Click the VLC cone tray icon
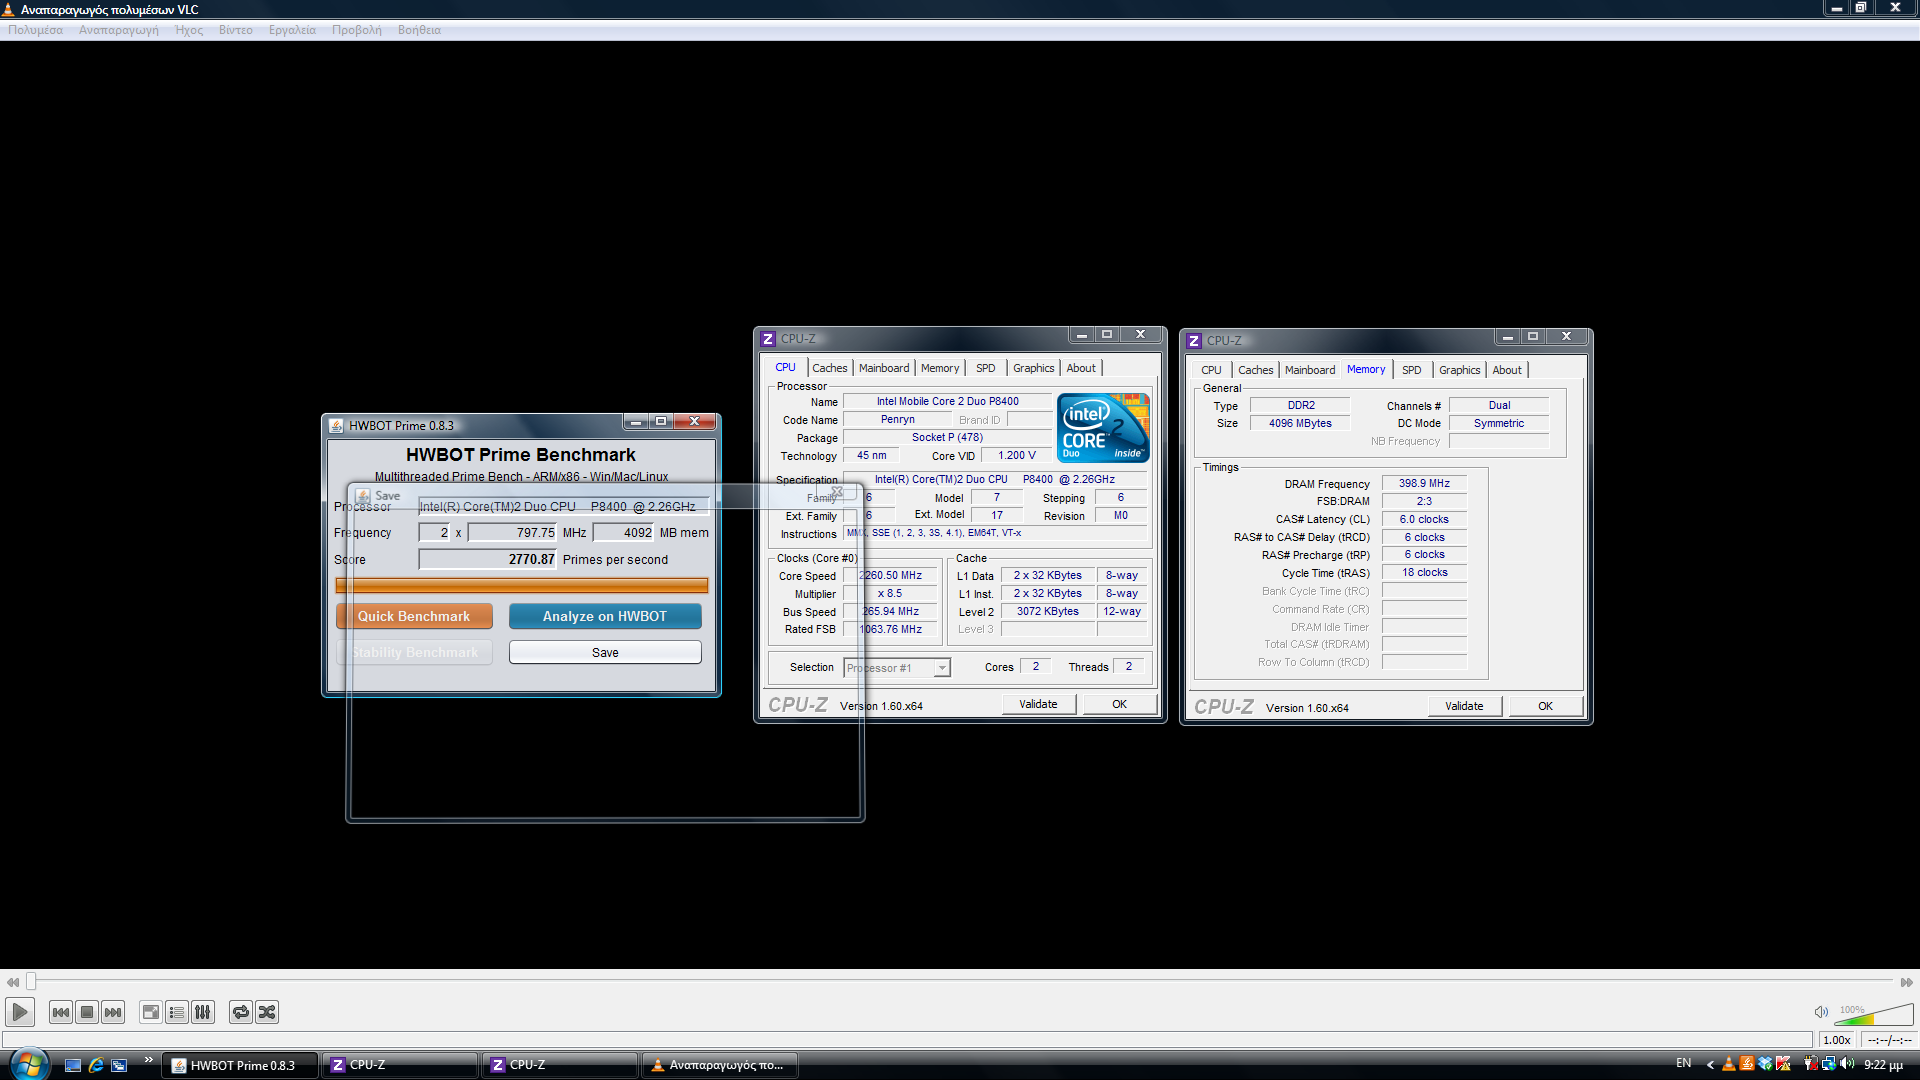 [1729, 1064]
